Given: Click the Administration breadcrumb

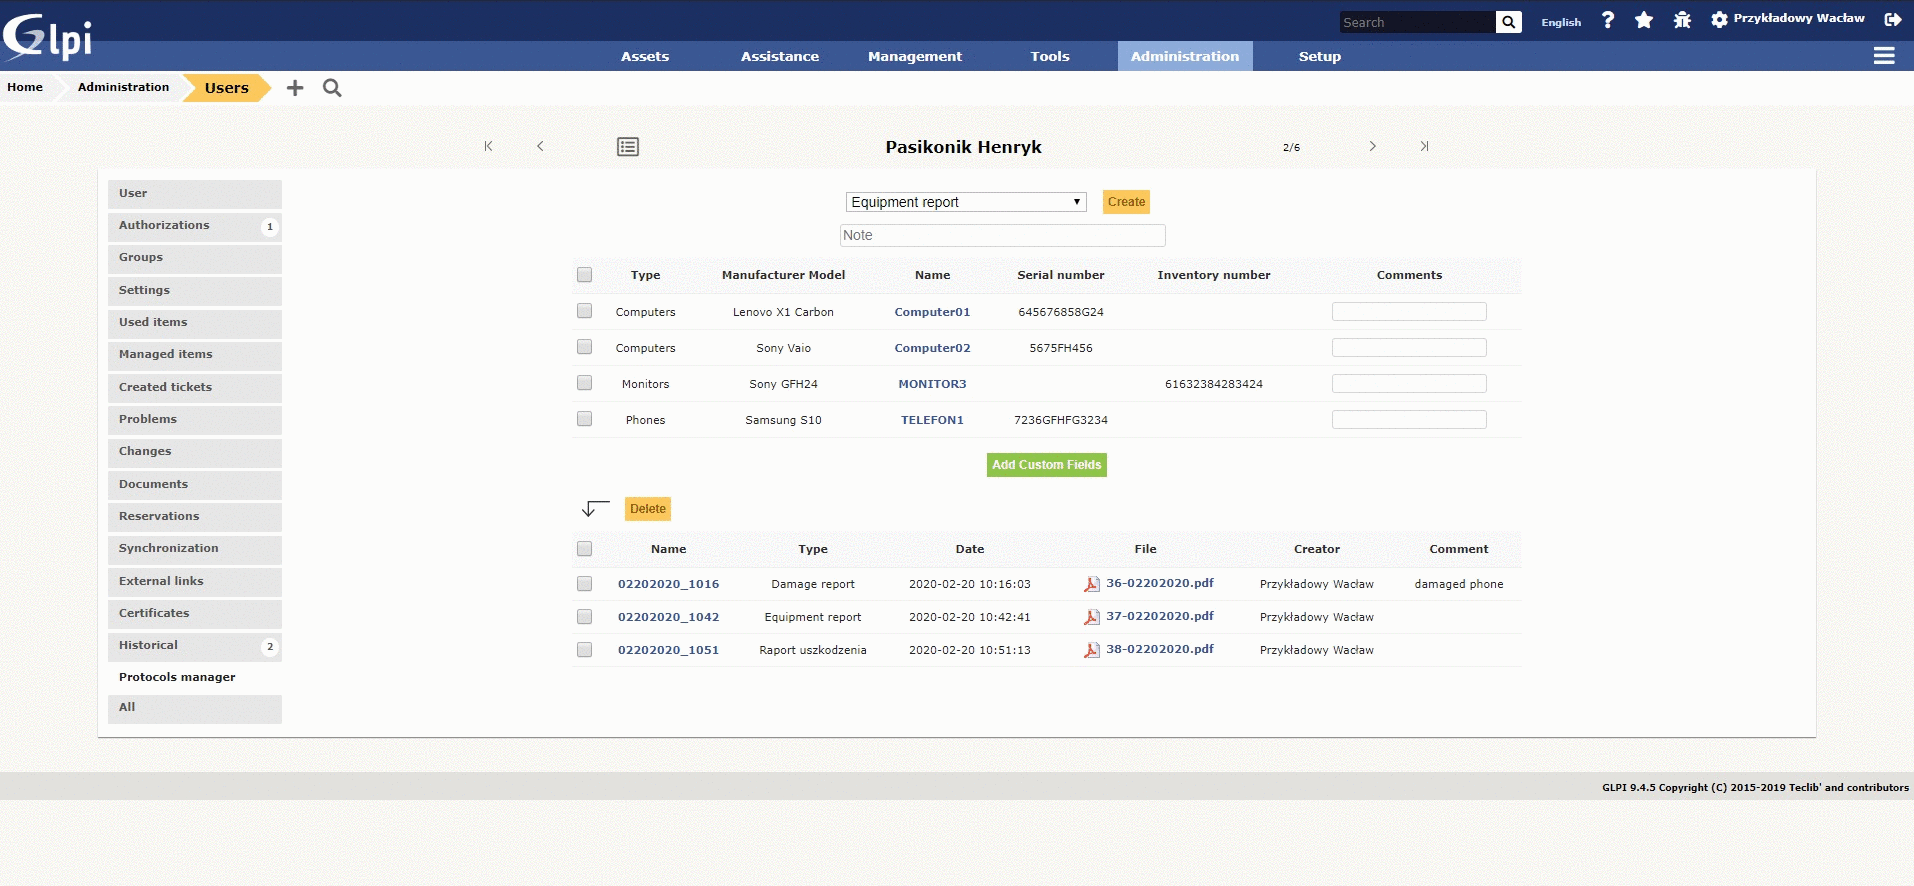Looking at the screenshot, I should [124, 87].
